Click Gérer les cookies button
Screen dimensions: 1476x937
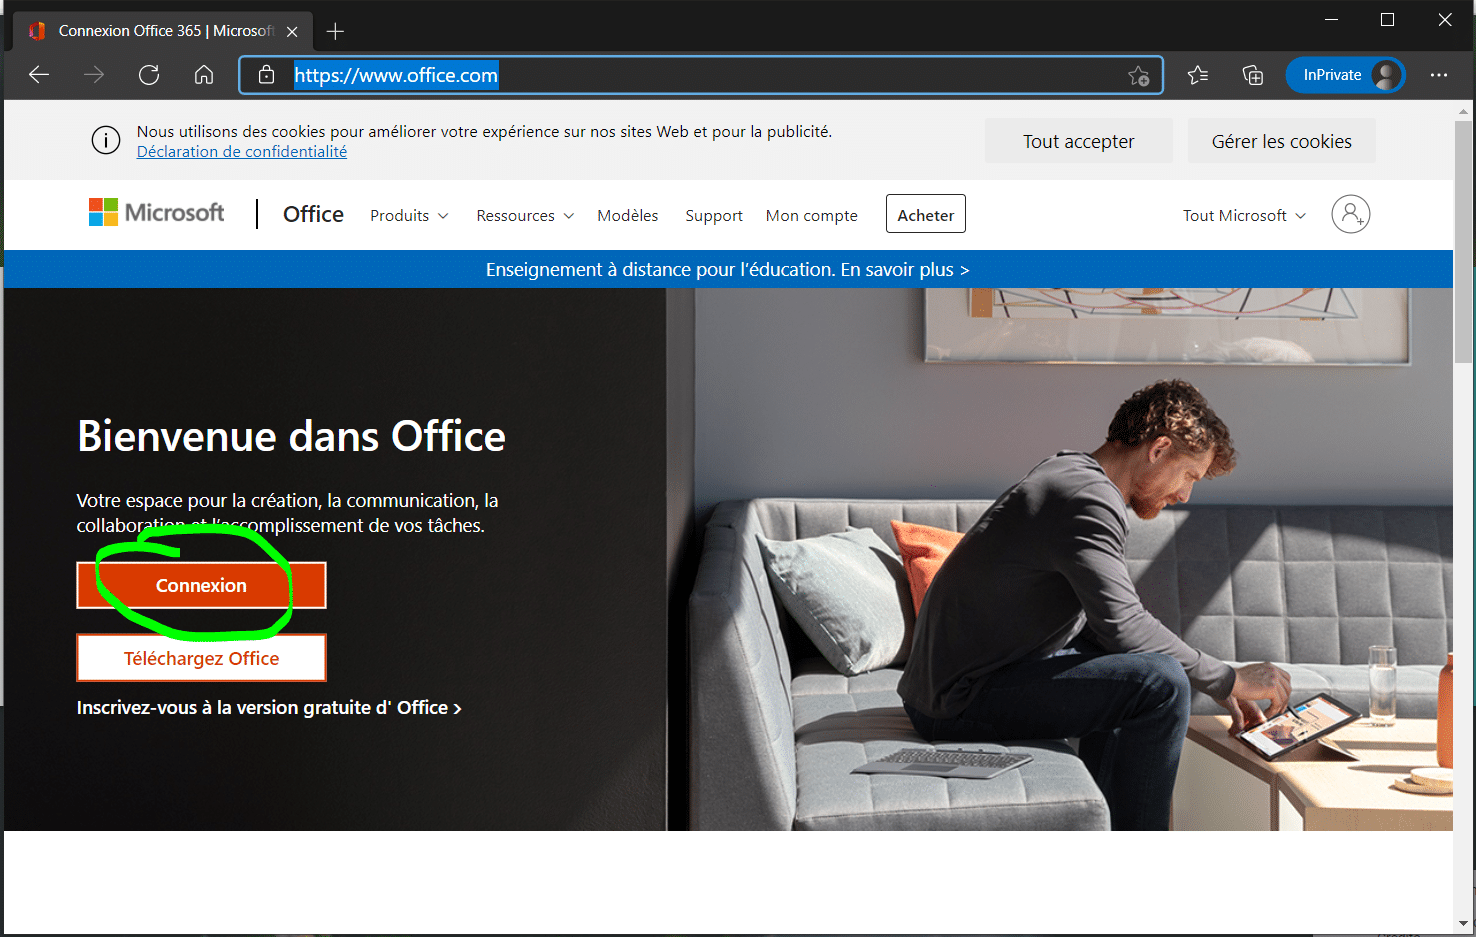click(x=1281, y=141)
